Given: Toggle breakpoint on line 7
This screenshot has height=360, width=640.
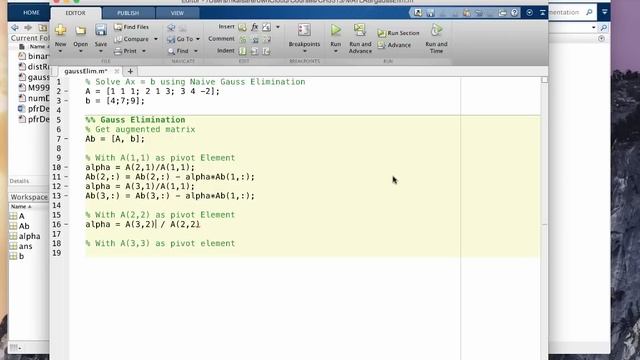Looking at the screenshot, I should [66, 139].
